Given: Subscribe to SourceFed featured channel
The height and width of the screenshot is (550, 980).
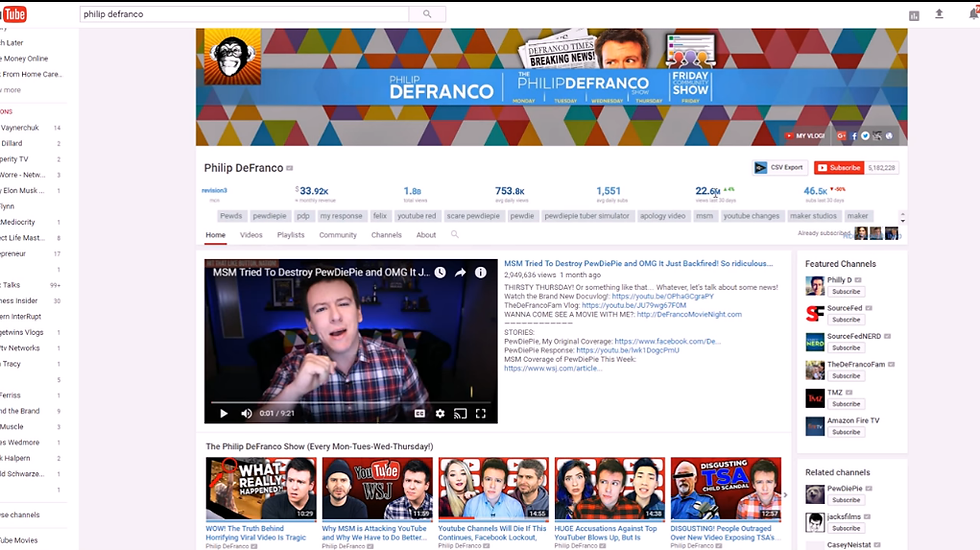Looking at the screenshot, I should 846,319.
